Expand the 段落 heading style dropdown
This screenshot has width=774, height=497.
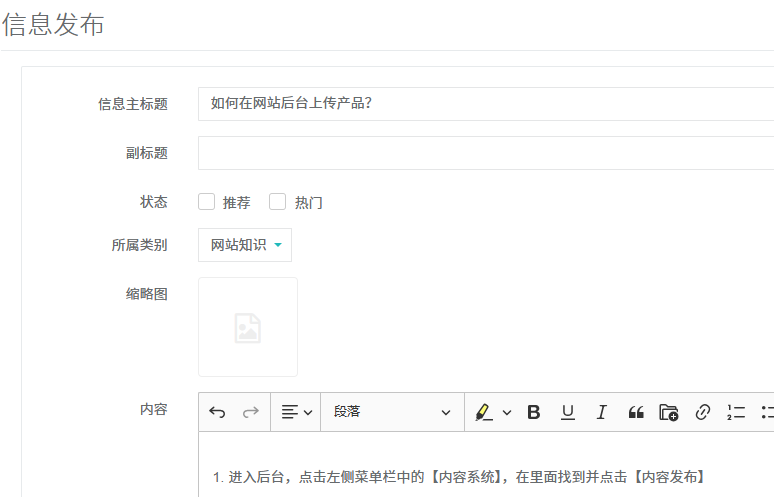point(392,412)
